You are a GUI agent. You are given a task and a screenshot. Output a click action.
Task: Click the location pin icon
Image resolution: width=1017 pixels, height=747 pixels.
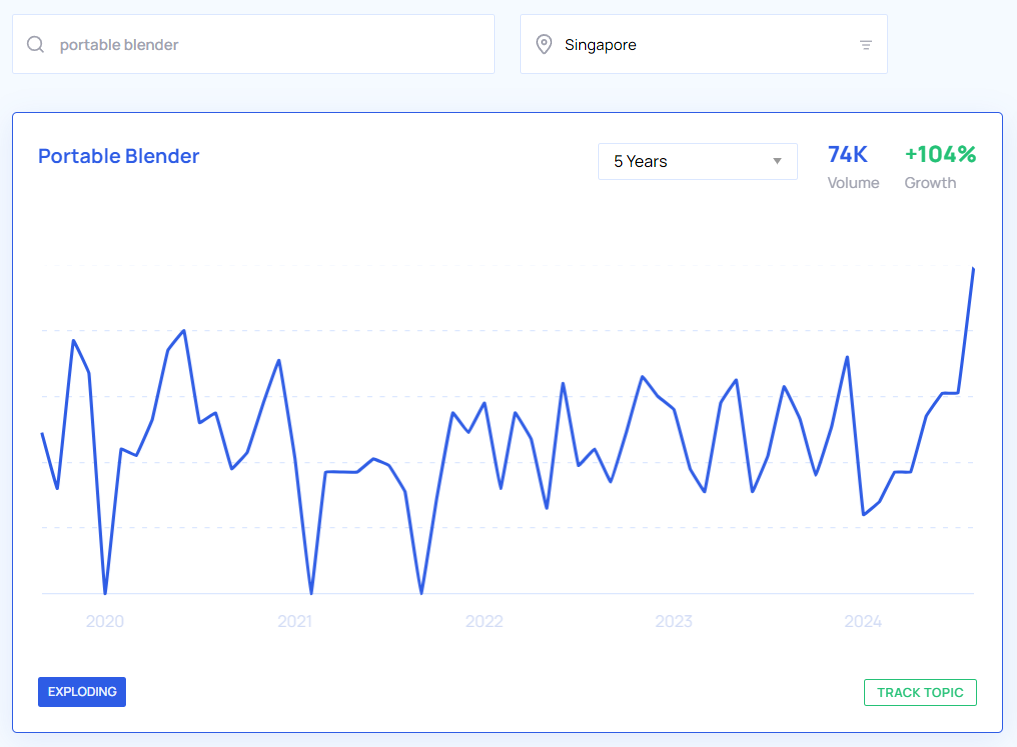click(544, 44)
